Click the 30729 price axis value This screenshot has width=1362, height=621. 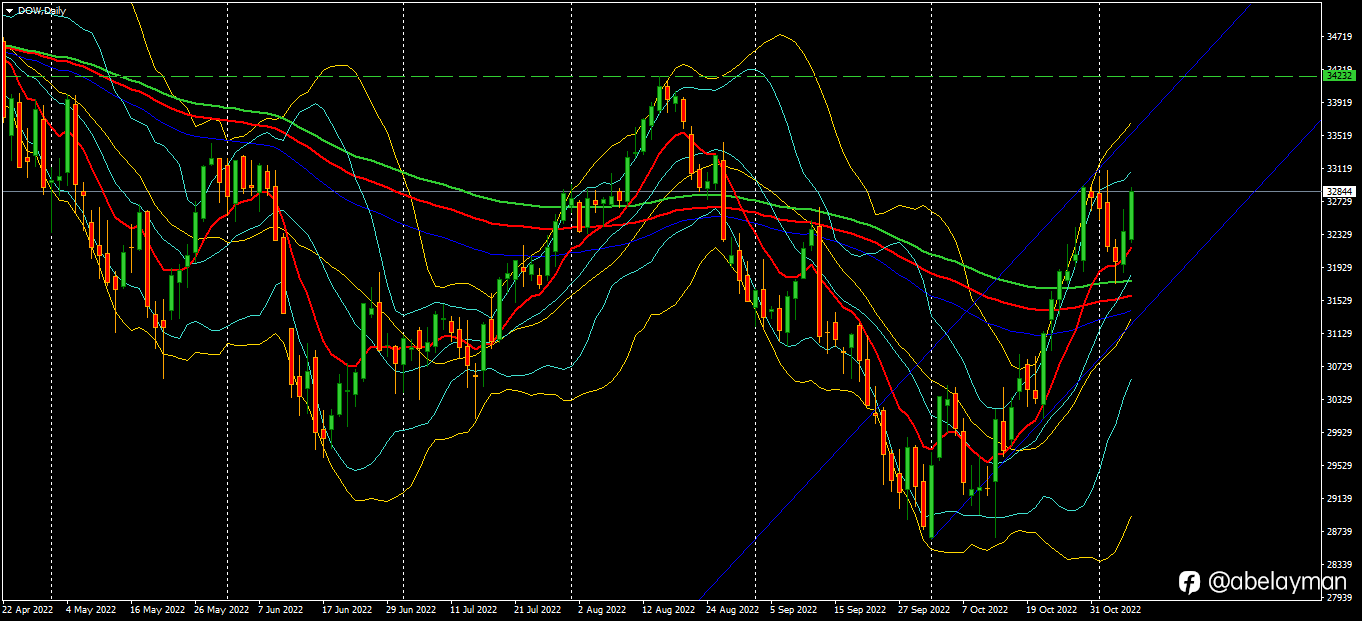[x=1340, y=366]
